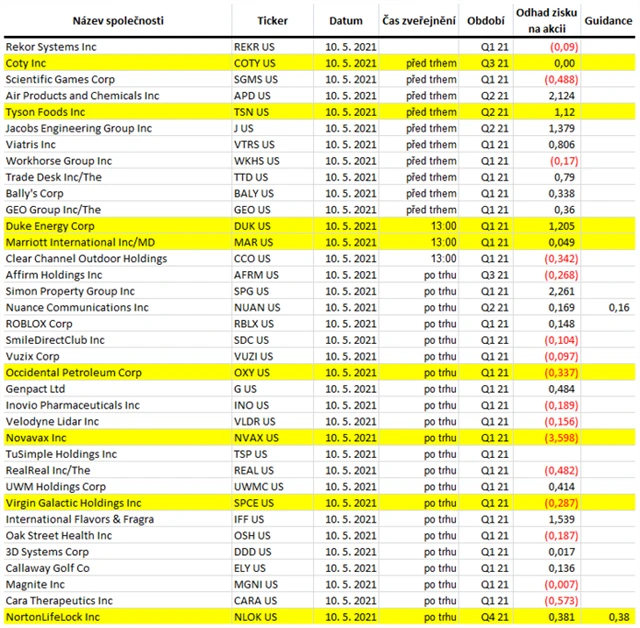
Task: Click the 'Datum' column header
Action: tap(346, 21)
